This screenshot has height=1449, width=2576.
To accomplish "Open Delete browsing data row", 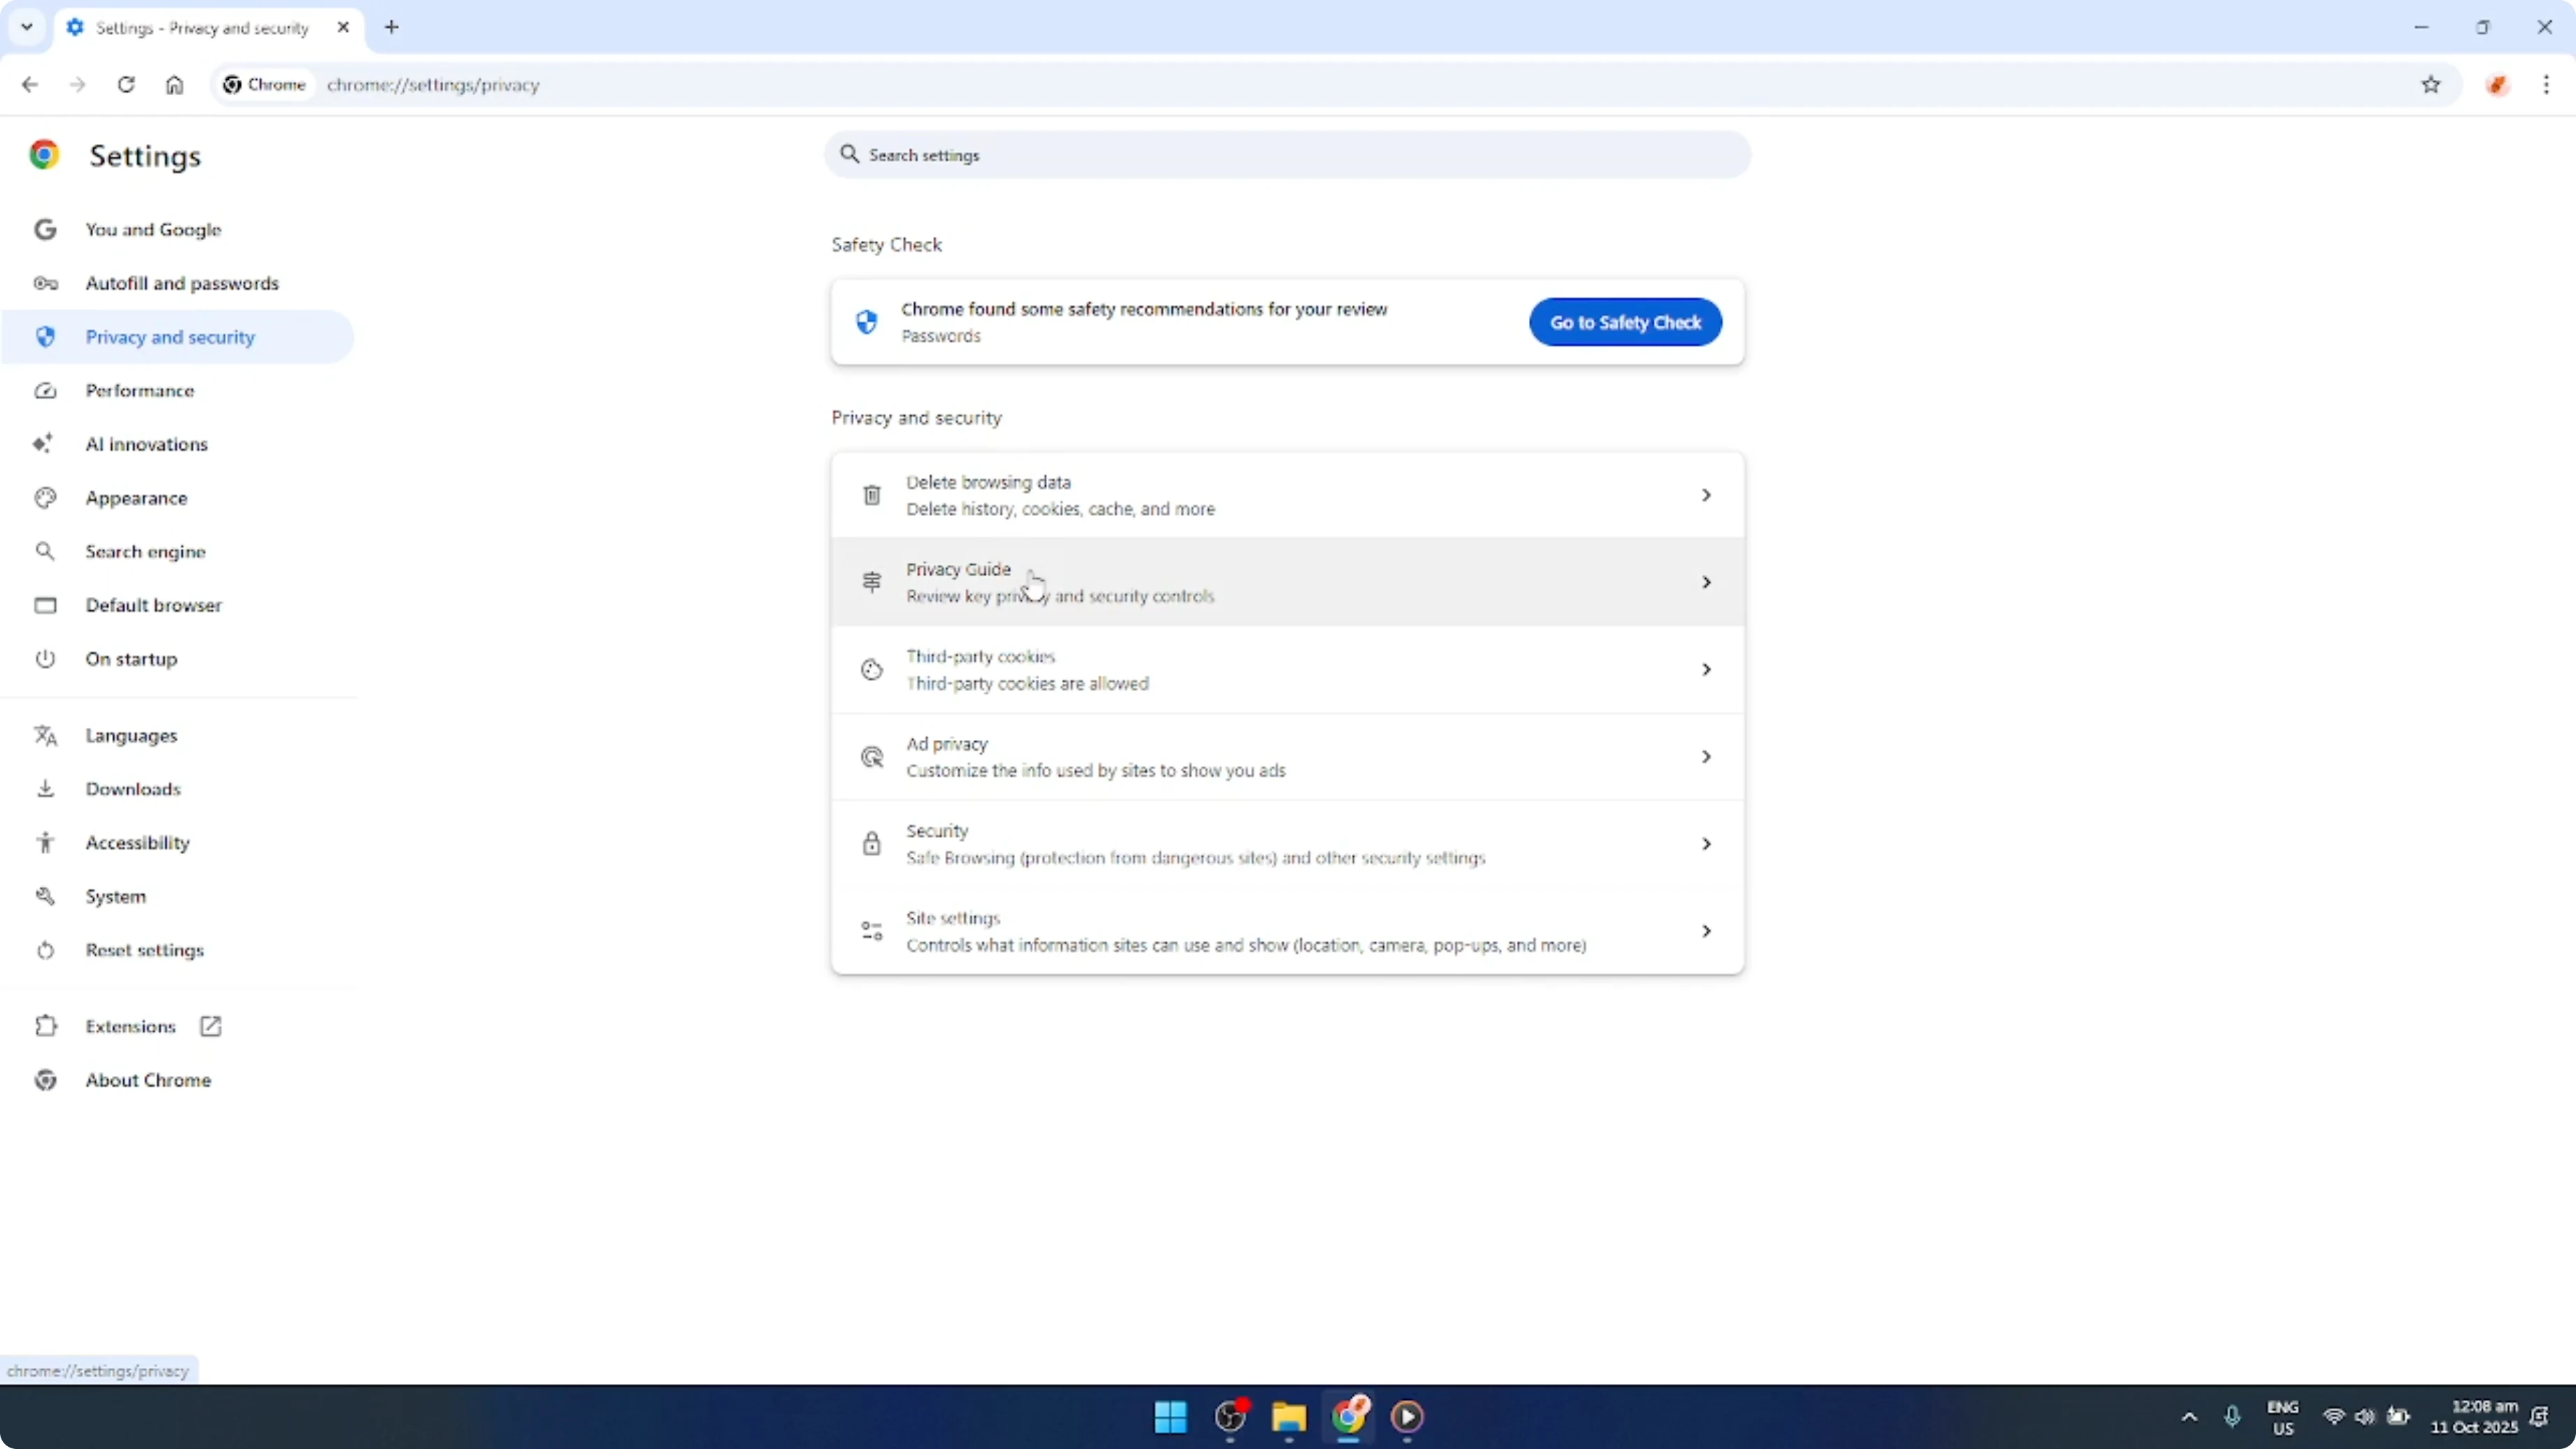I will pos(1287,495).
